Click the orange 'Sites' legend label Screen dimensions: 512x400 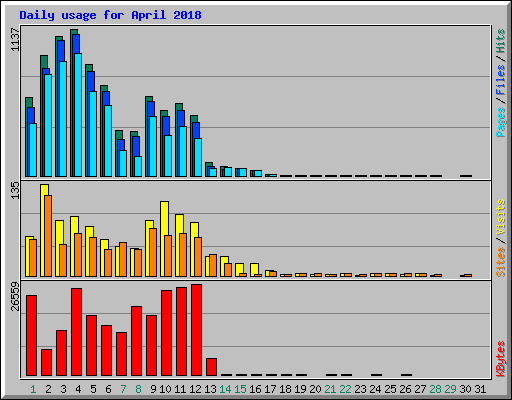point(501,262)
